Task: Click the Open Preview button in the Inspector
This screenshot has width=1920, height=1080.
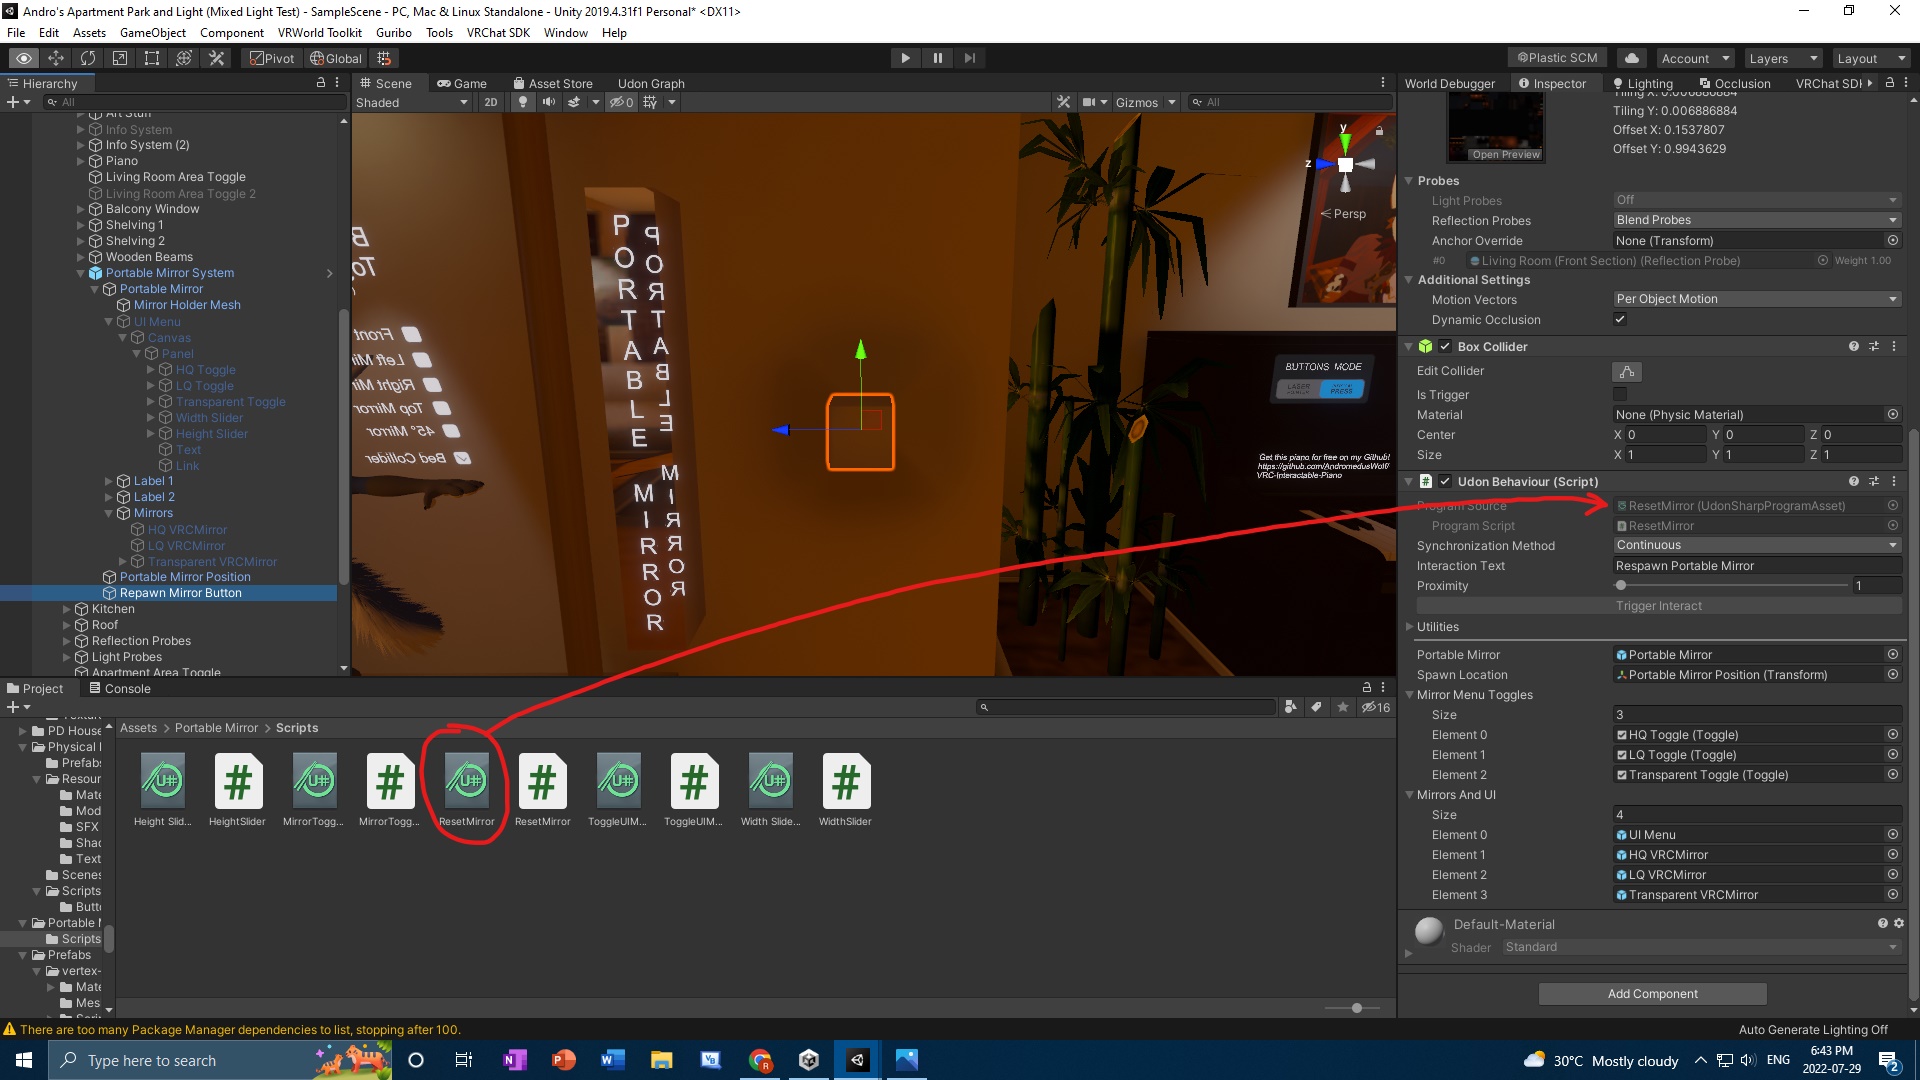Action: point(1506,154)
